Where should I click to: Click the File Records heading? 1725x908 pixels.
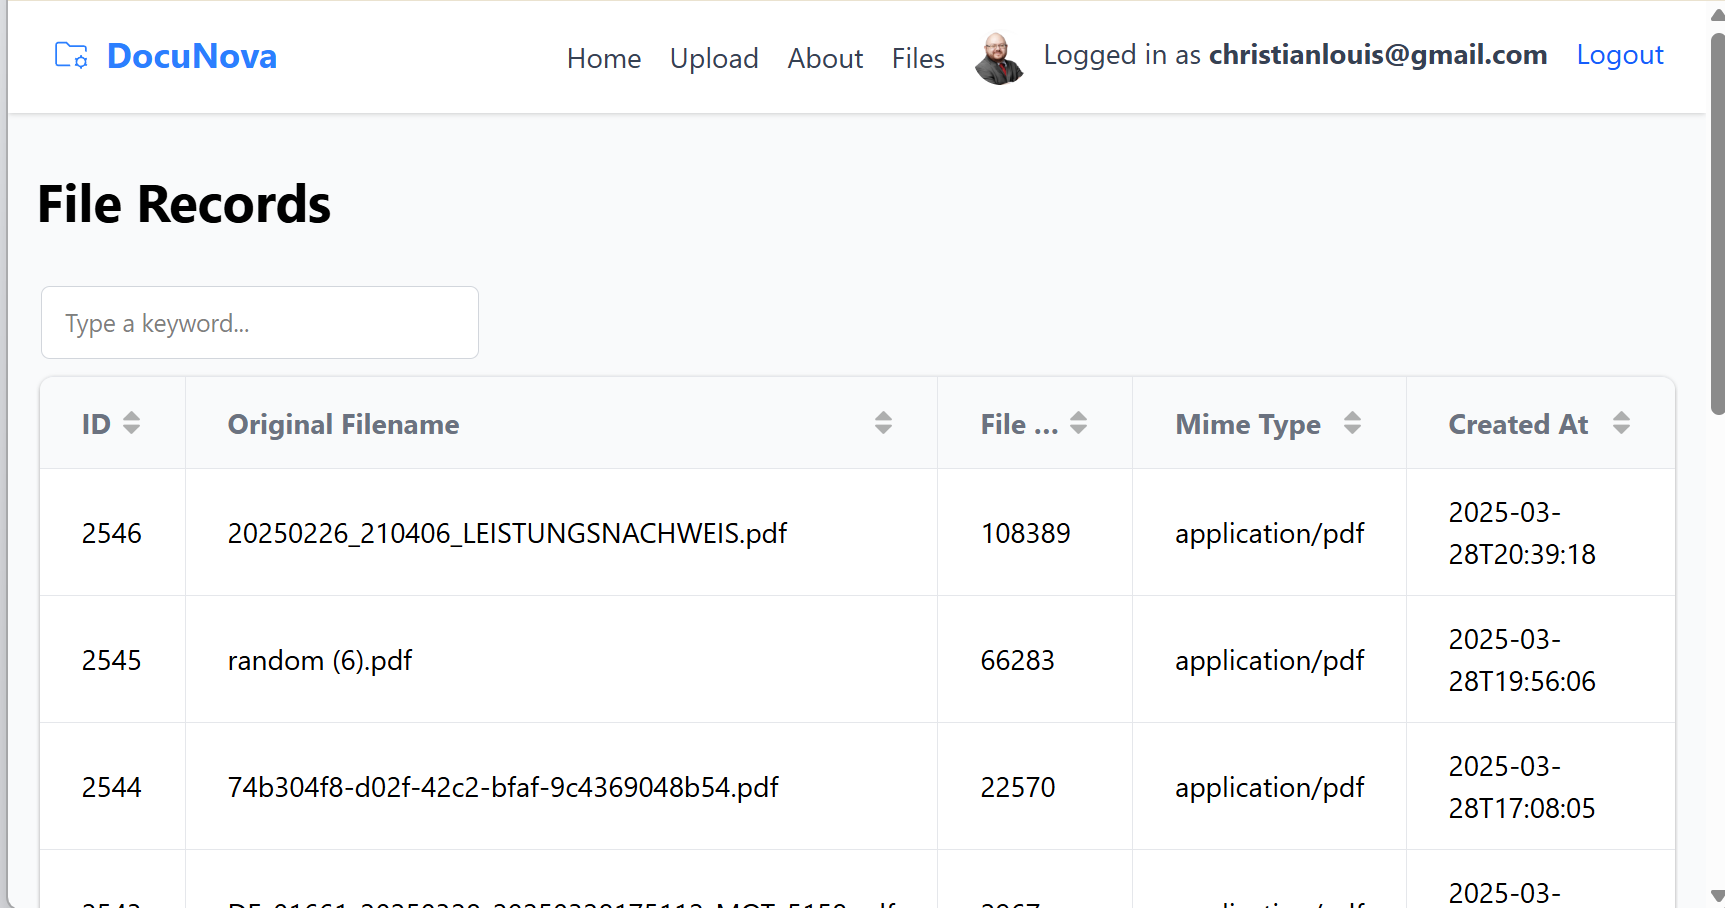point(184,204)
